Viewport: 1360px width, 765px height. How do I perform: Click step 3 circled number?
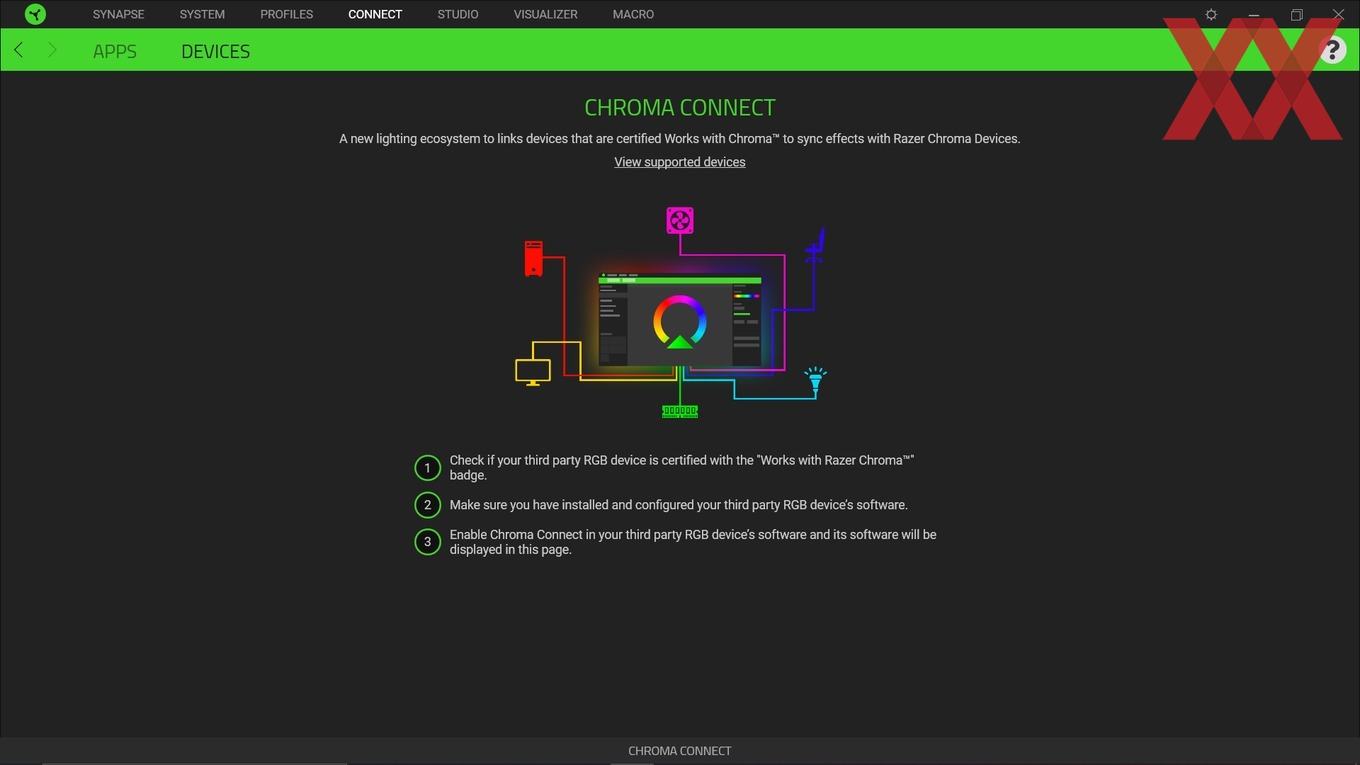pyautogui.click(x=427, y=542)
